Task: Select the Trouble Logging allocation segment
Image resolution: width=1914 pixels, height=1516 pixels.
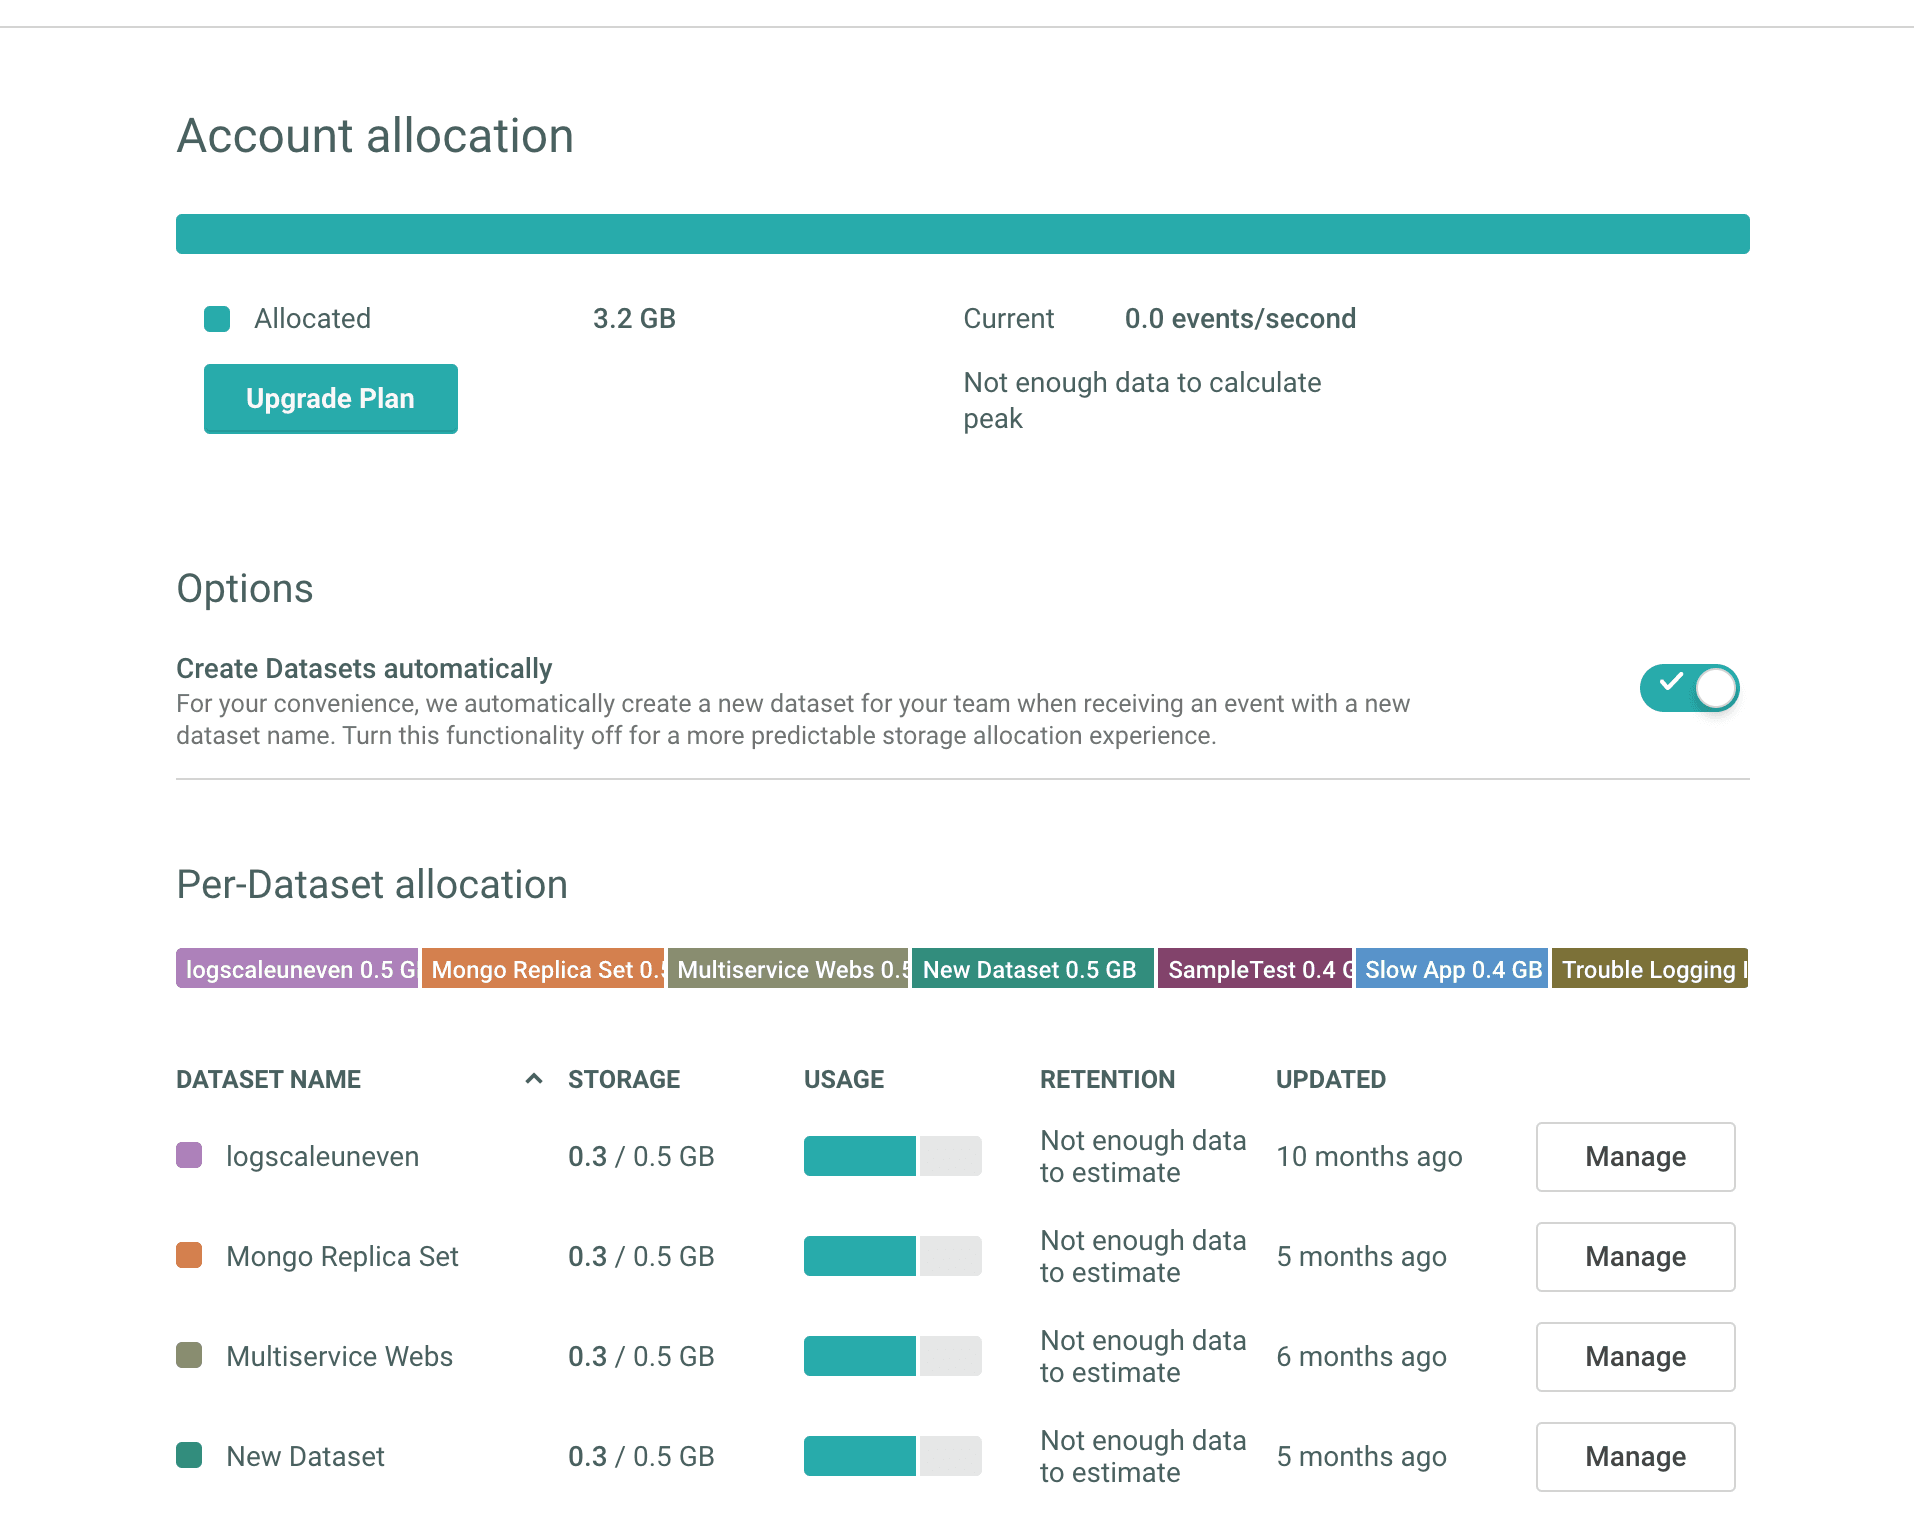Action: click(x=1649, y=969)
